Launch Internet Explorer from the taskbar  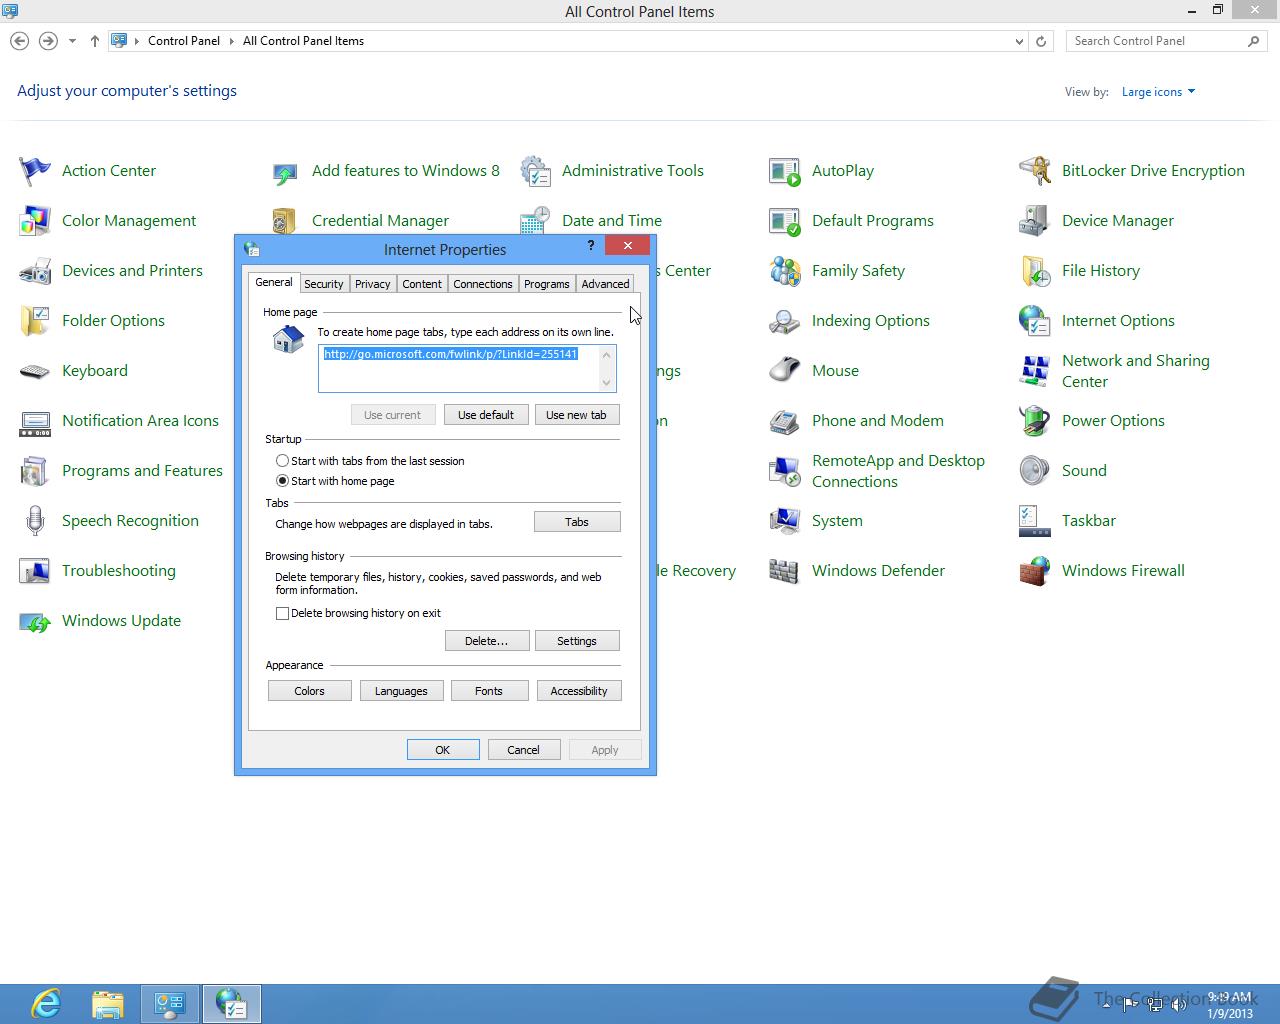point(46,1003)
